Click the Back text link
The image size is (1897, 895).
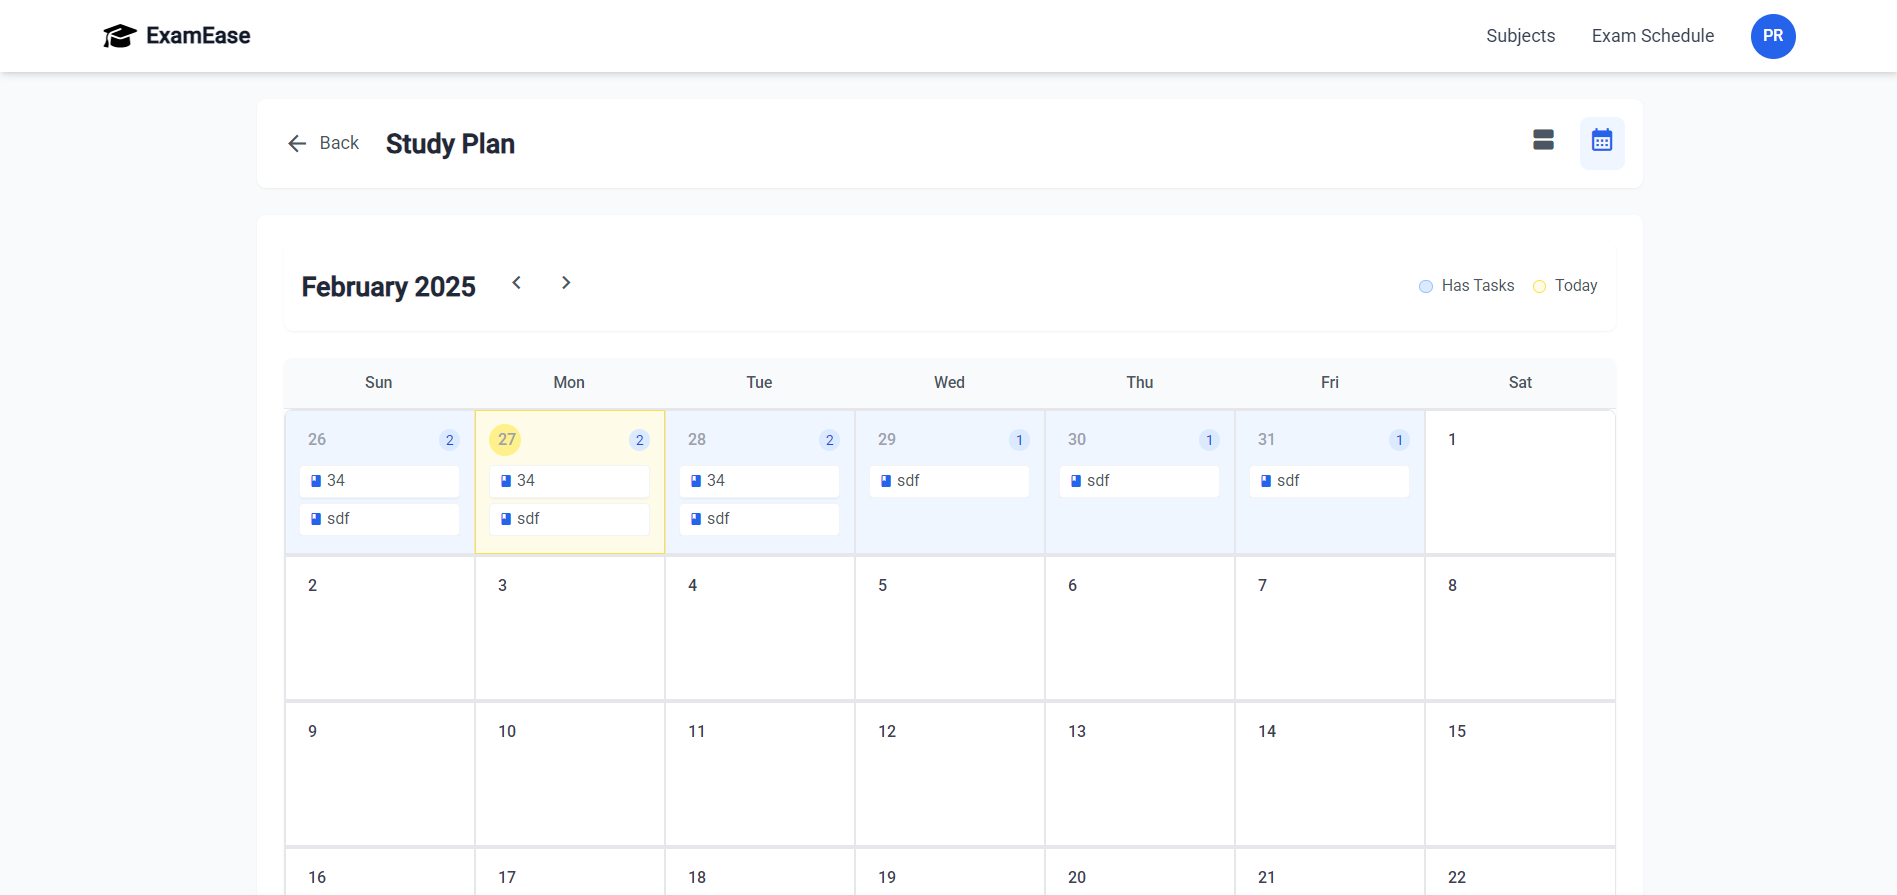pyautogui.click(x=339, y=143)
